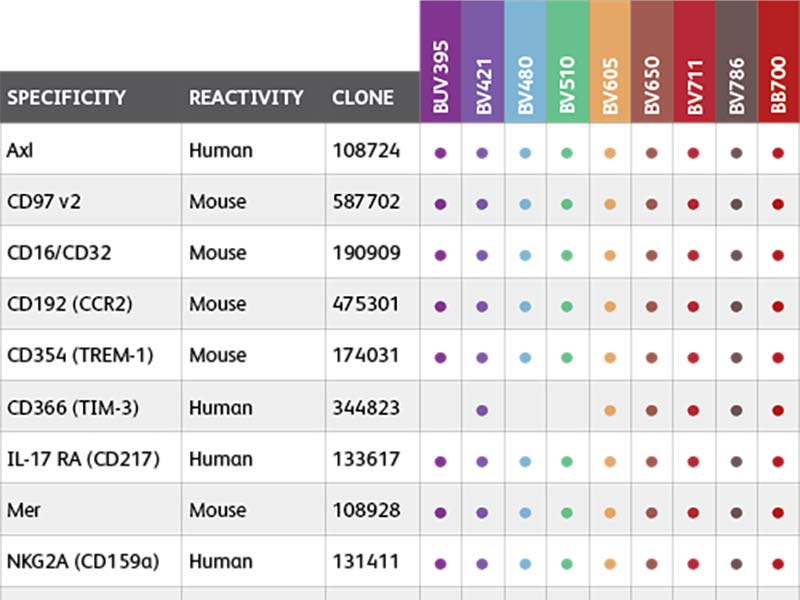The height and width of the screenshot is (600, 800).
Task: Select clone number 174031
Action: (365, 355)
